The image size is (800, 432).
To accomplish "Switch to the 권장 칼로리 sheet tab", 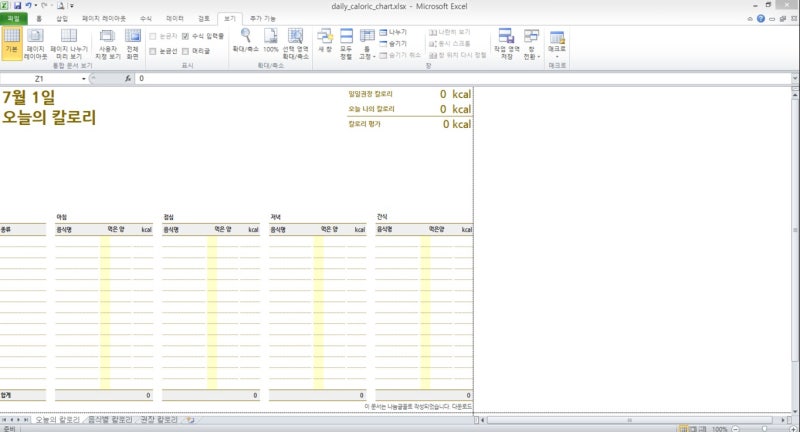I will (x=159, y=420).
